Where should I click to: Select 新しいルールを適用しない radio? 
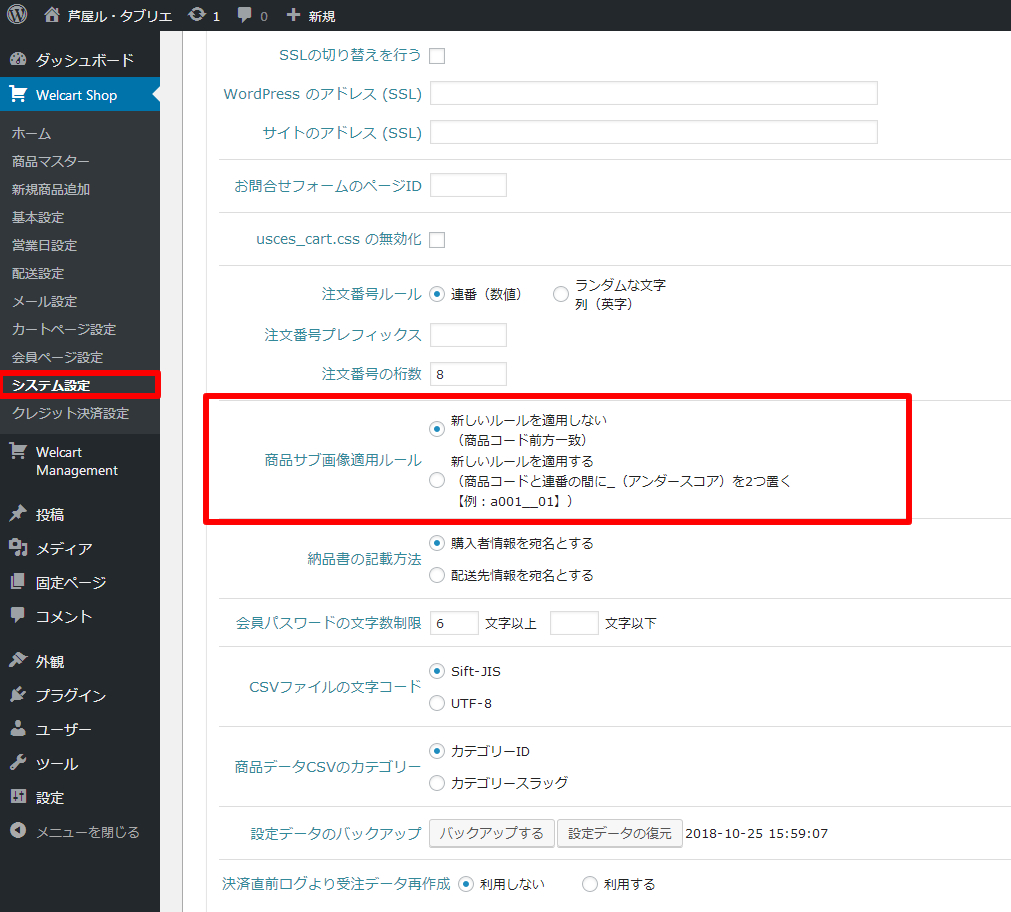(437, 429)
